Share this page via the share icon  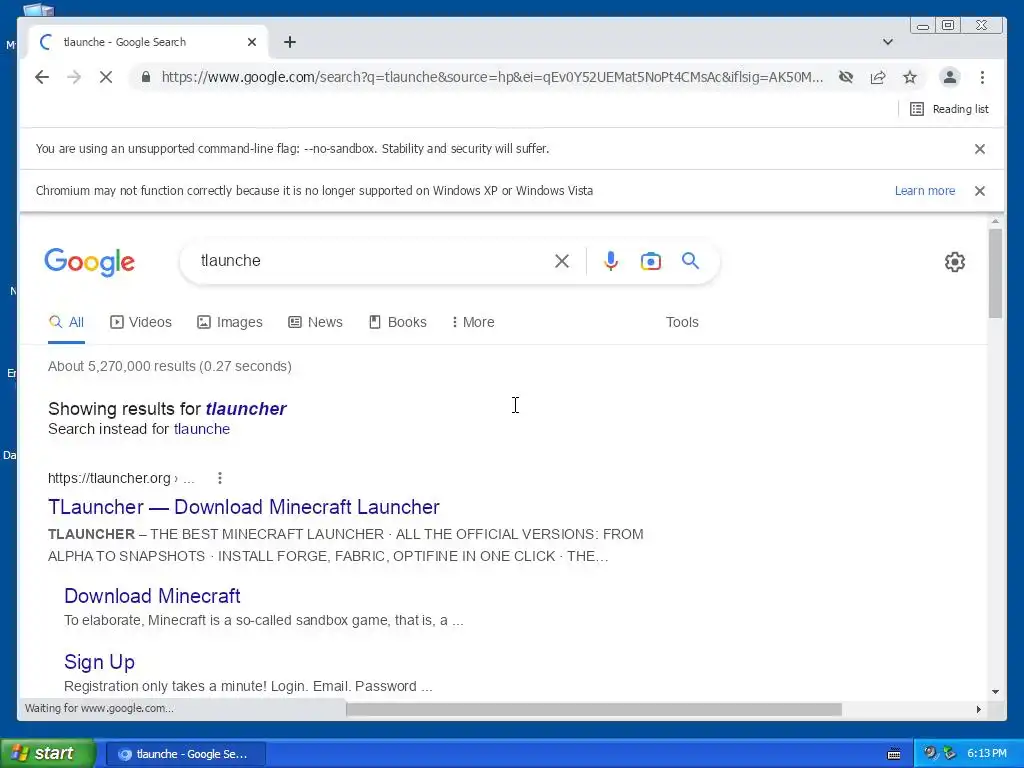[x=878, y=77]
